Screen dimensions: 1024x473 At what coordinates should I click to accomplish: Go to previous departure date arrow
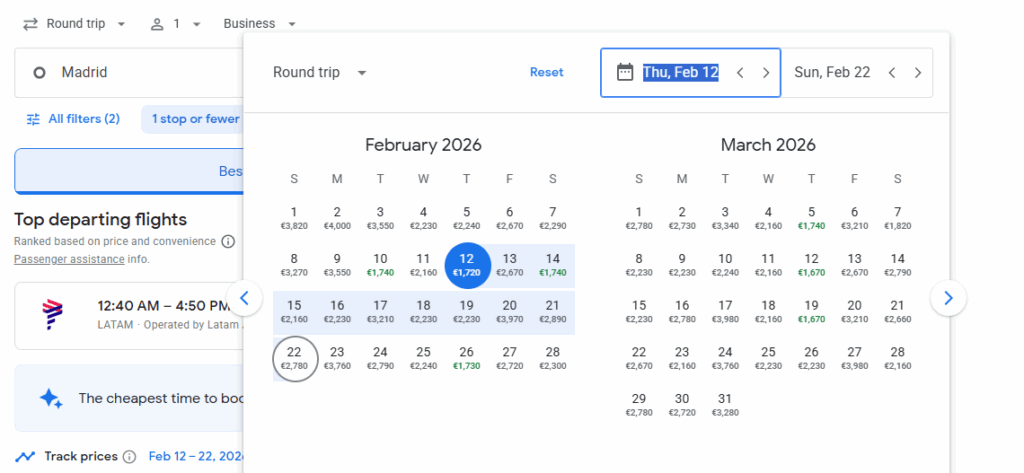pyautogui.click(x=740, y=72)
